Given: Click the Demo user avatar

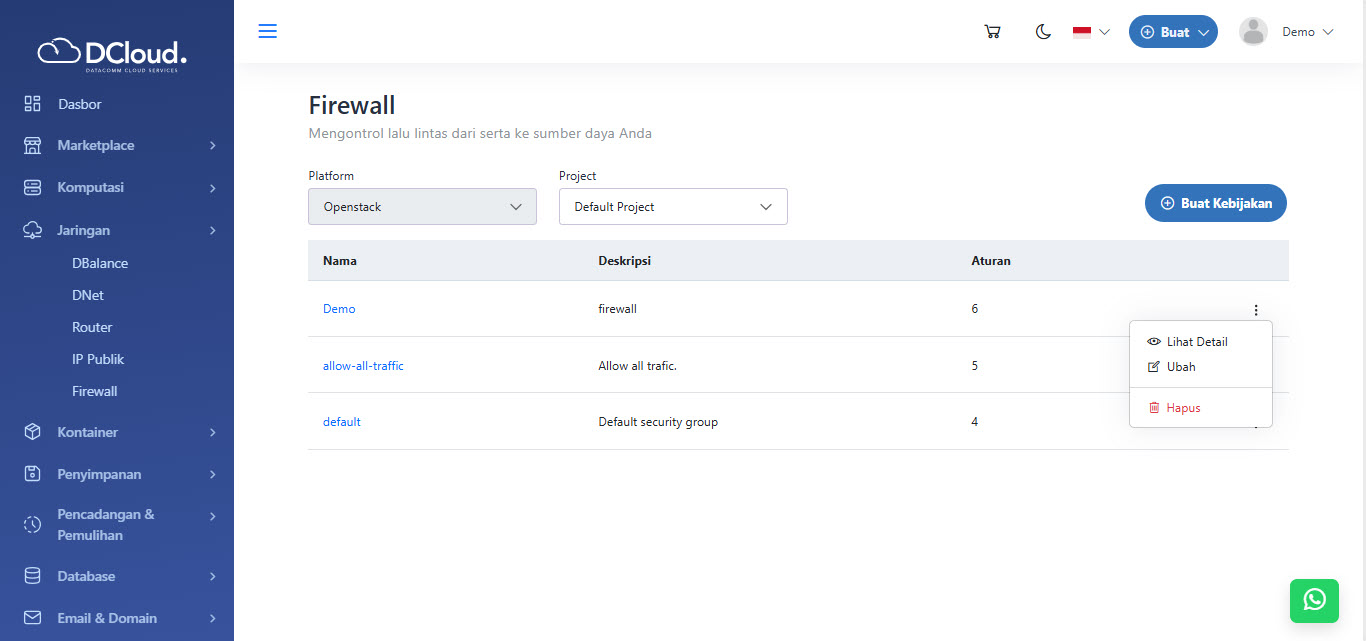Looking at the screenshot, I should (1253, 32).
